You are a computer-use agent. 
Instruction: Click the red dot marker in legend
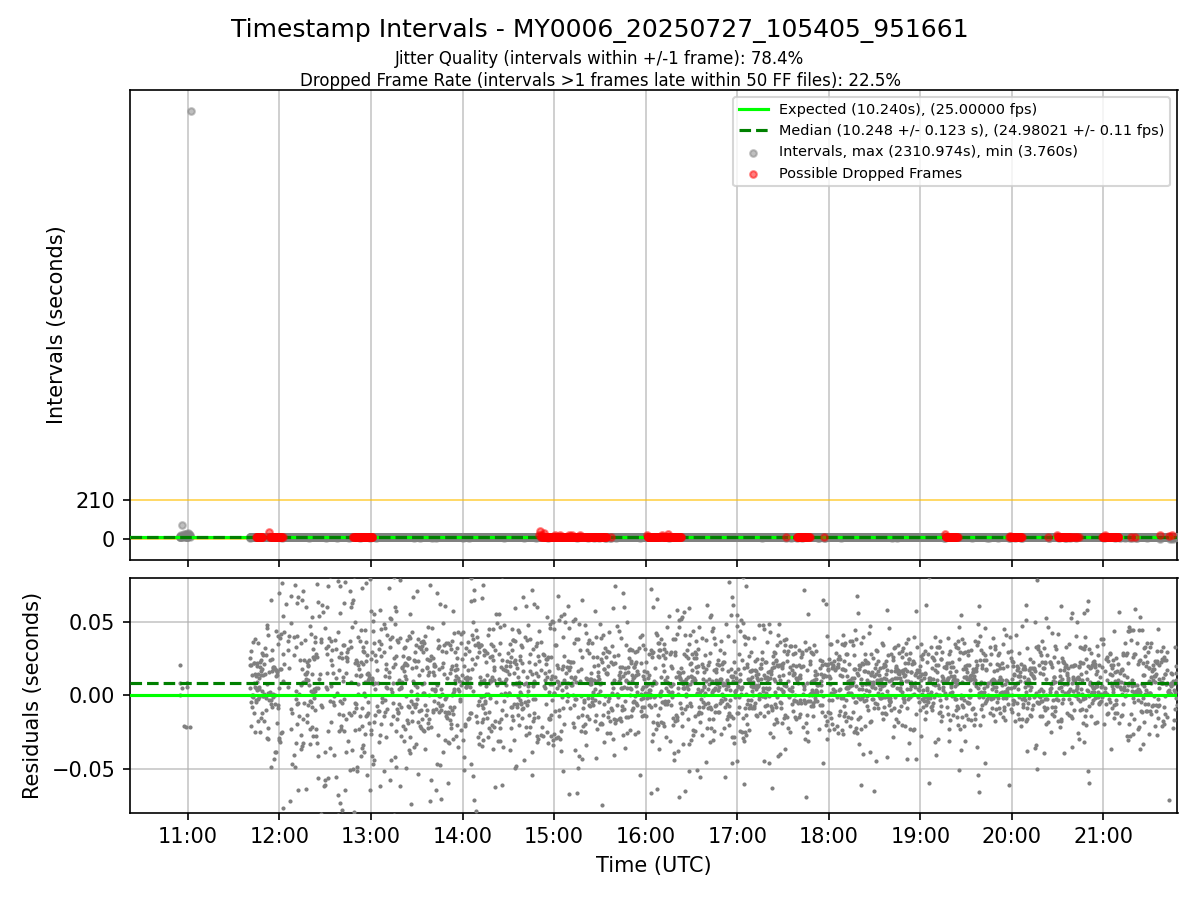coord(754,173)
